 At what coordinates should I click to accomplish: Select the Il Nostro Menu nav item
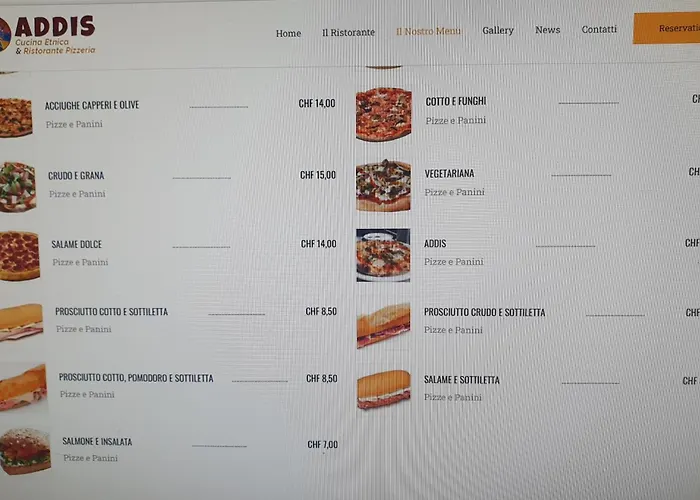429,31
